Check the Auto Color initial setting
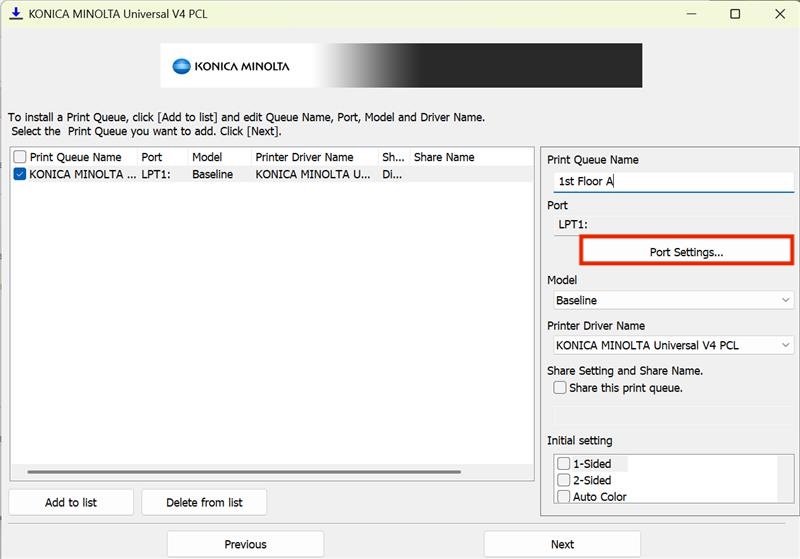The image size is (800, 559). [563, 496]
